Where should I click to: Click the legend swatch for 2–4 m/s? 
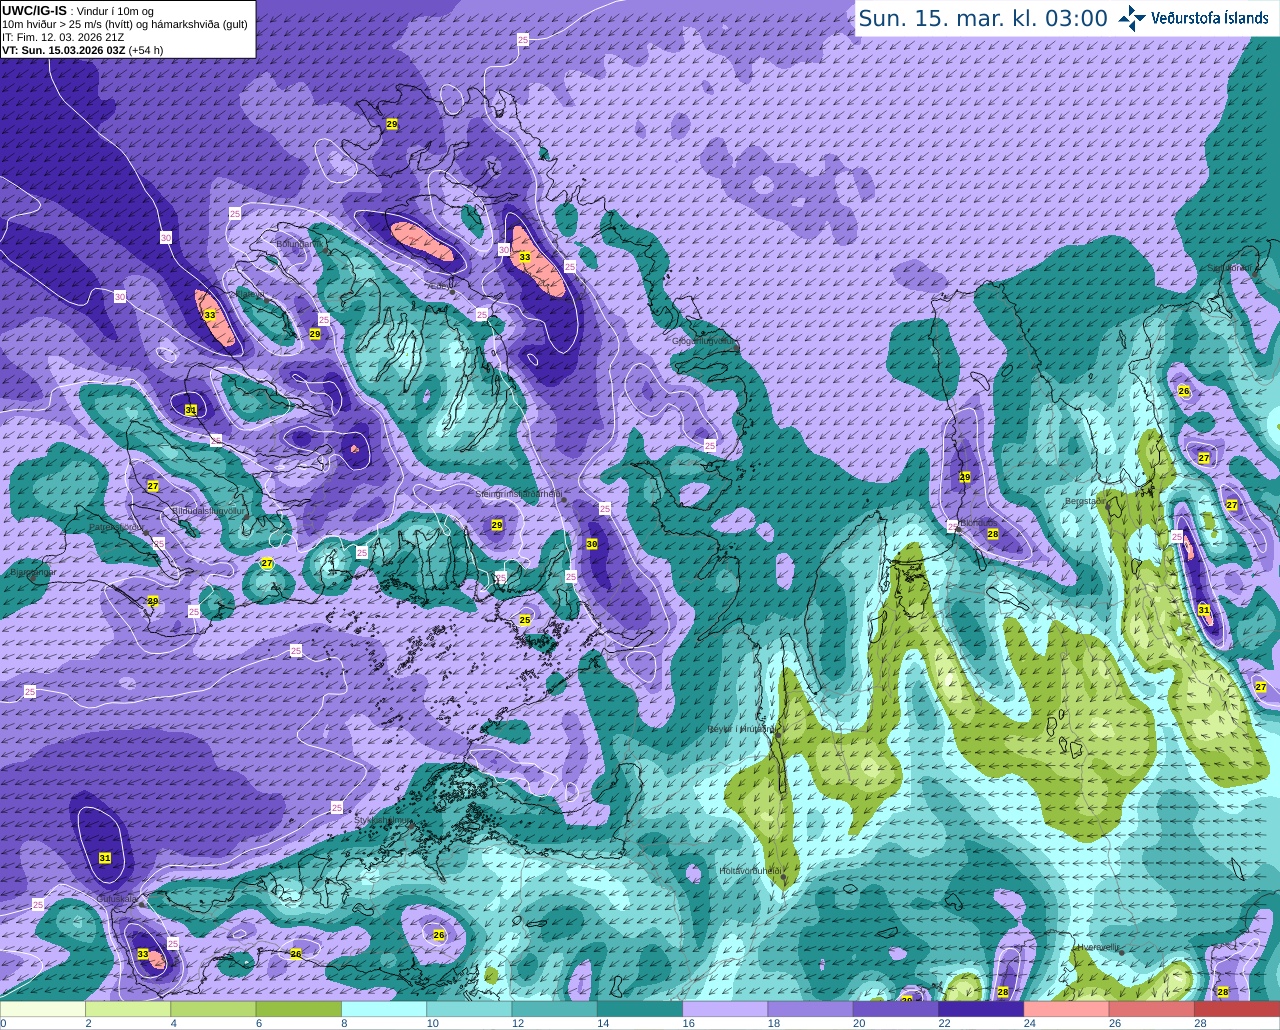(x=128, y=1008)
